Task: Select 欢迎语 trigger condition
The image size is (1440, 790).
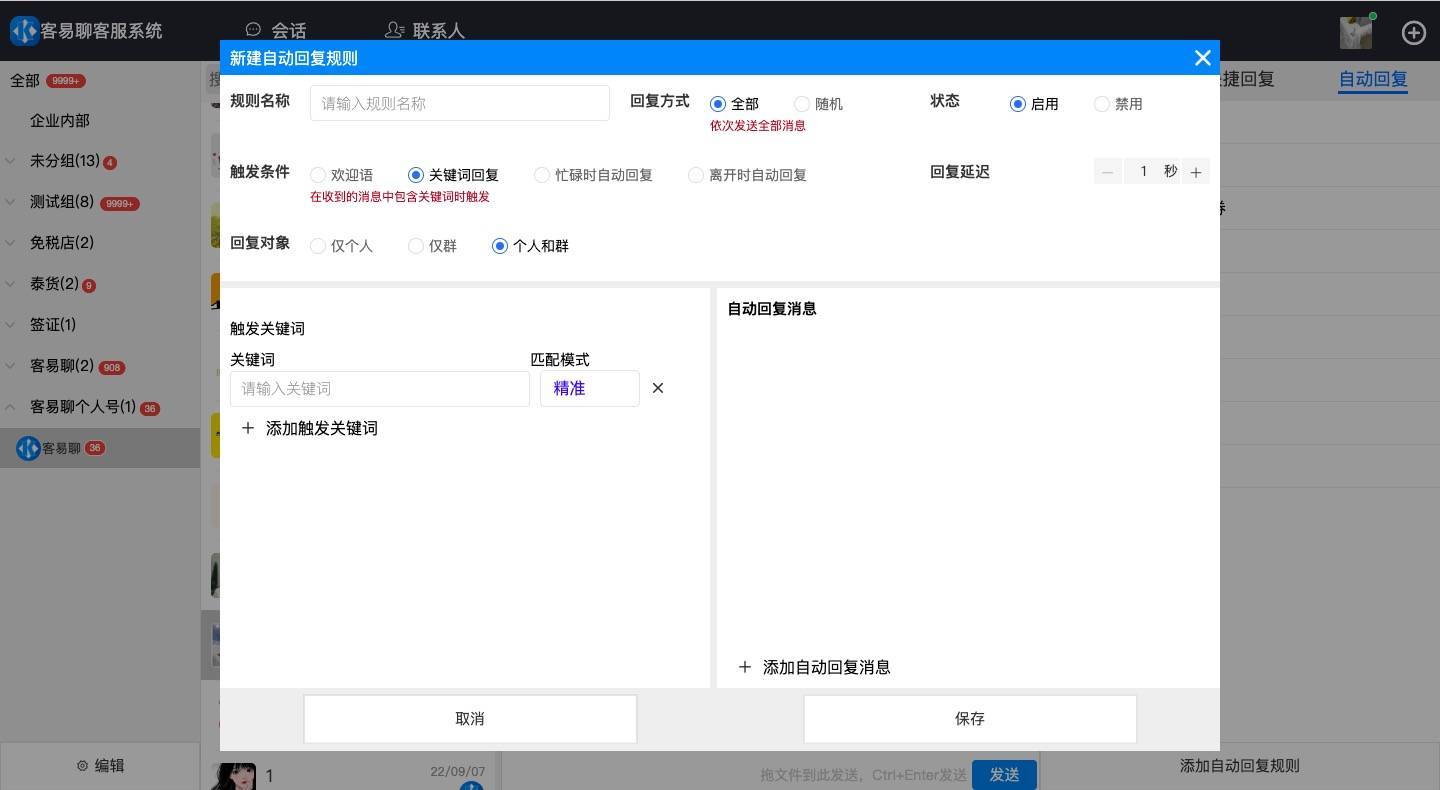Action: tap(317, 174)
